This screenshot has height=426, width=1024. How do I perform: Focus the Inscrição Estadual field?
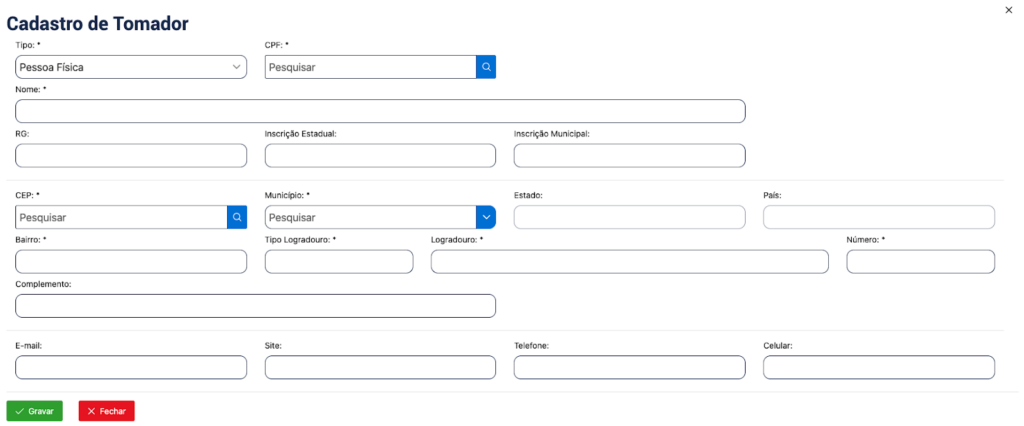(x=380, y=155)
